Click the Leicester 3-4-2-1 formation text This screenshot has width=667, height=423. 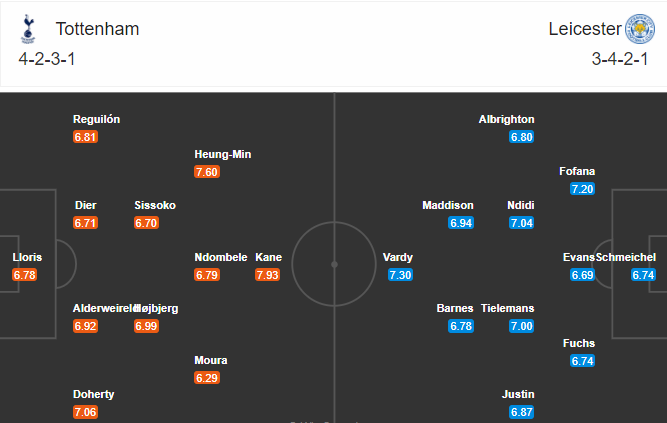pos(620,59)
